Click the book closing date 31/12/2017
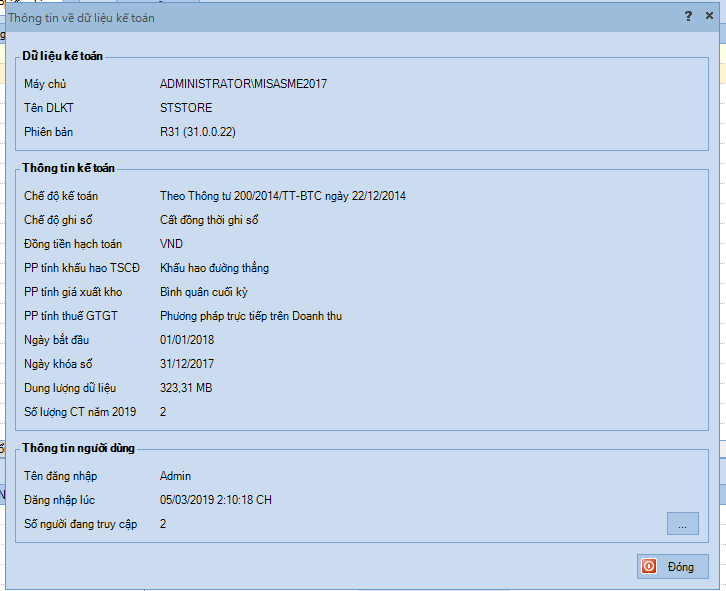 click(187, 364)
